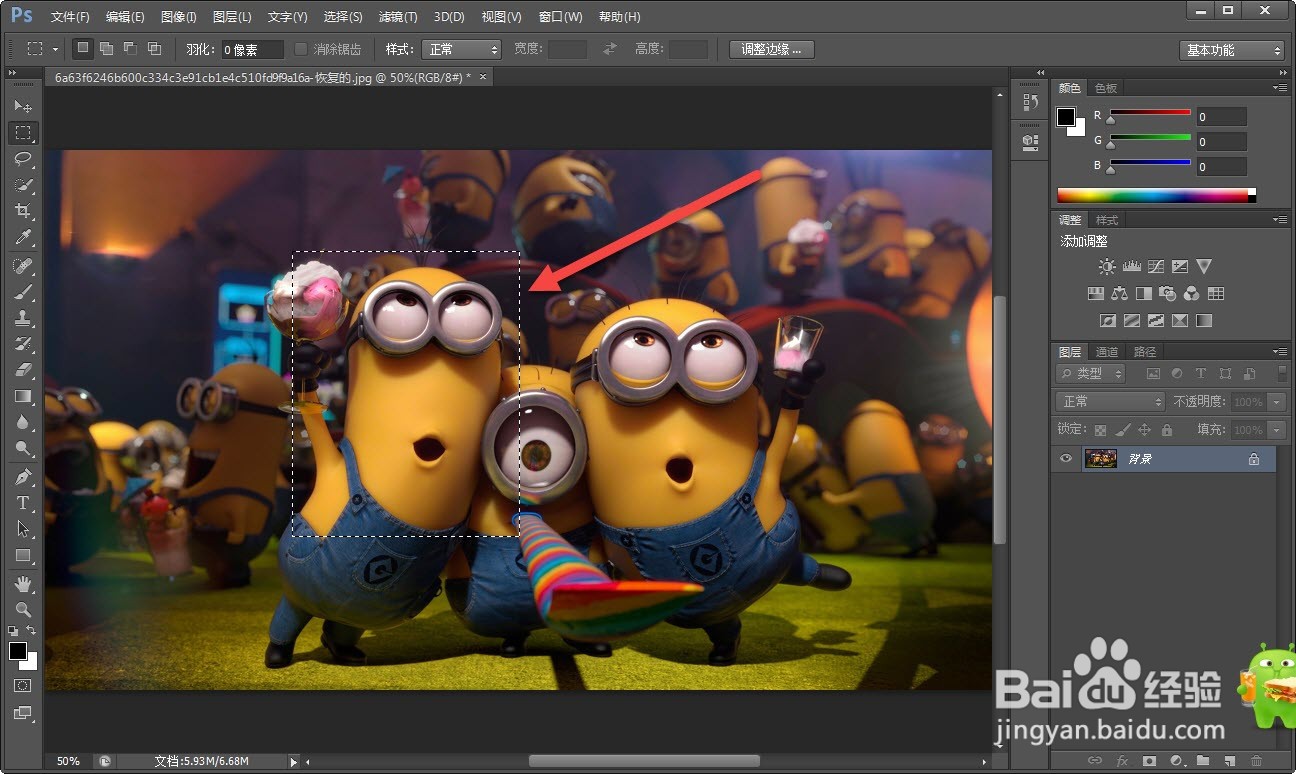Close the open document tab
The width and height of the screenshot is (1296, 774).
click(483, 76)
